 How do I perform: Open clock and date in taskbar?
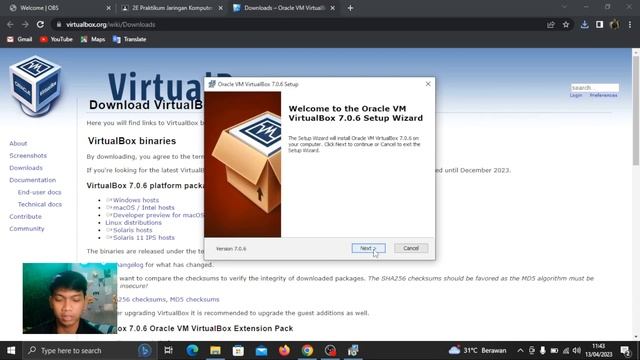pyautogui.click(x=598, y=350)
